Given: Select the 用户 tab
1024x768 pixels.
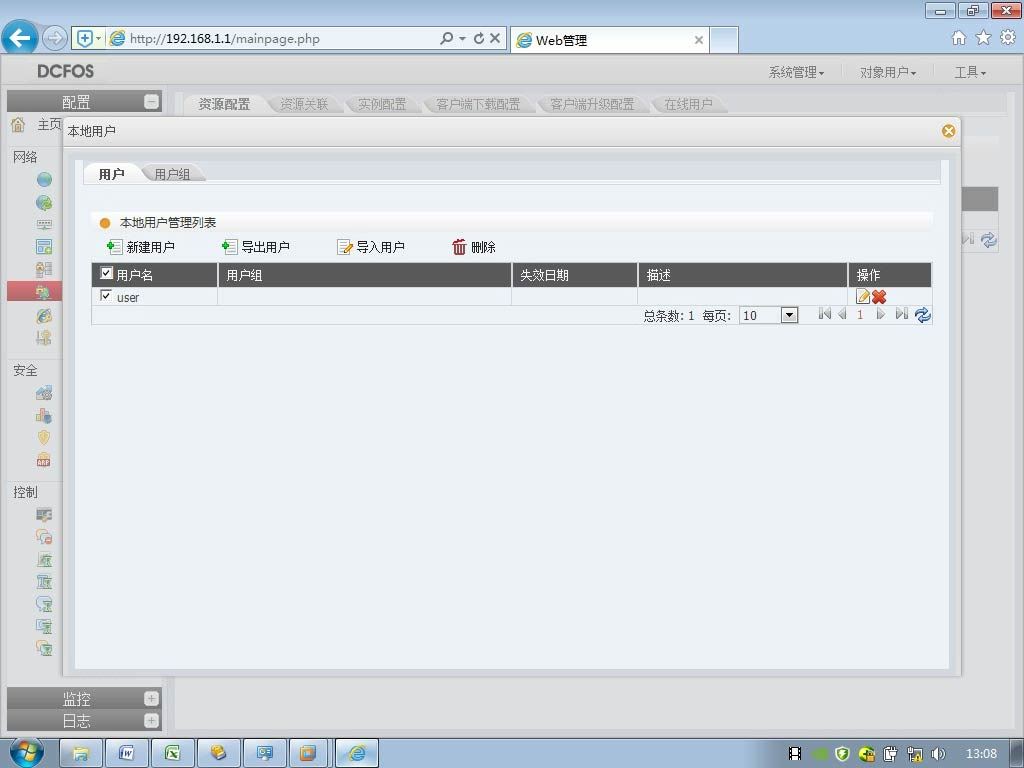Looking at the screenshot, I should [111, 174].
